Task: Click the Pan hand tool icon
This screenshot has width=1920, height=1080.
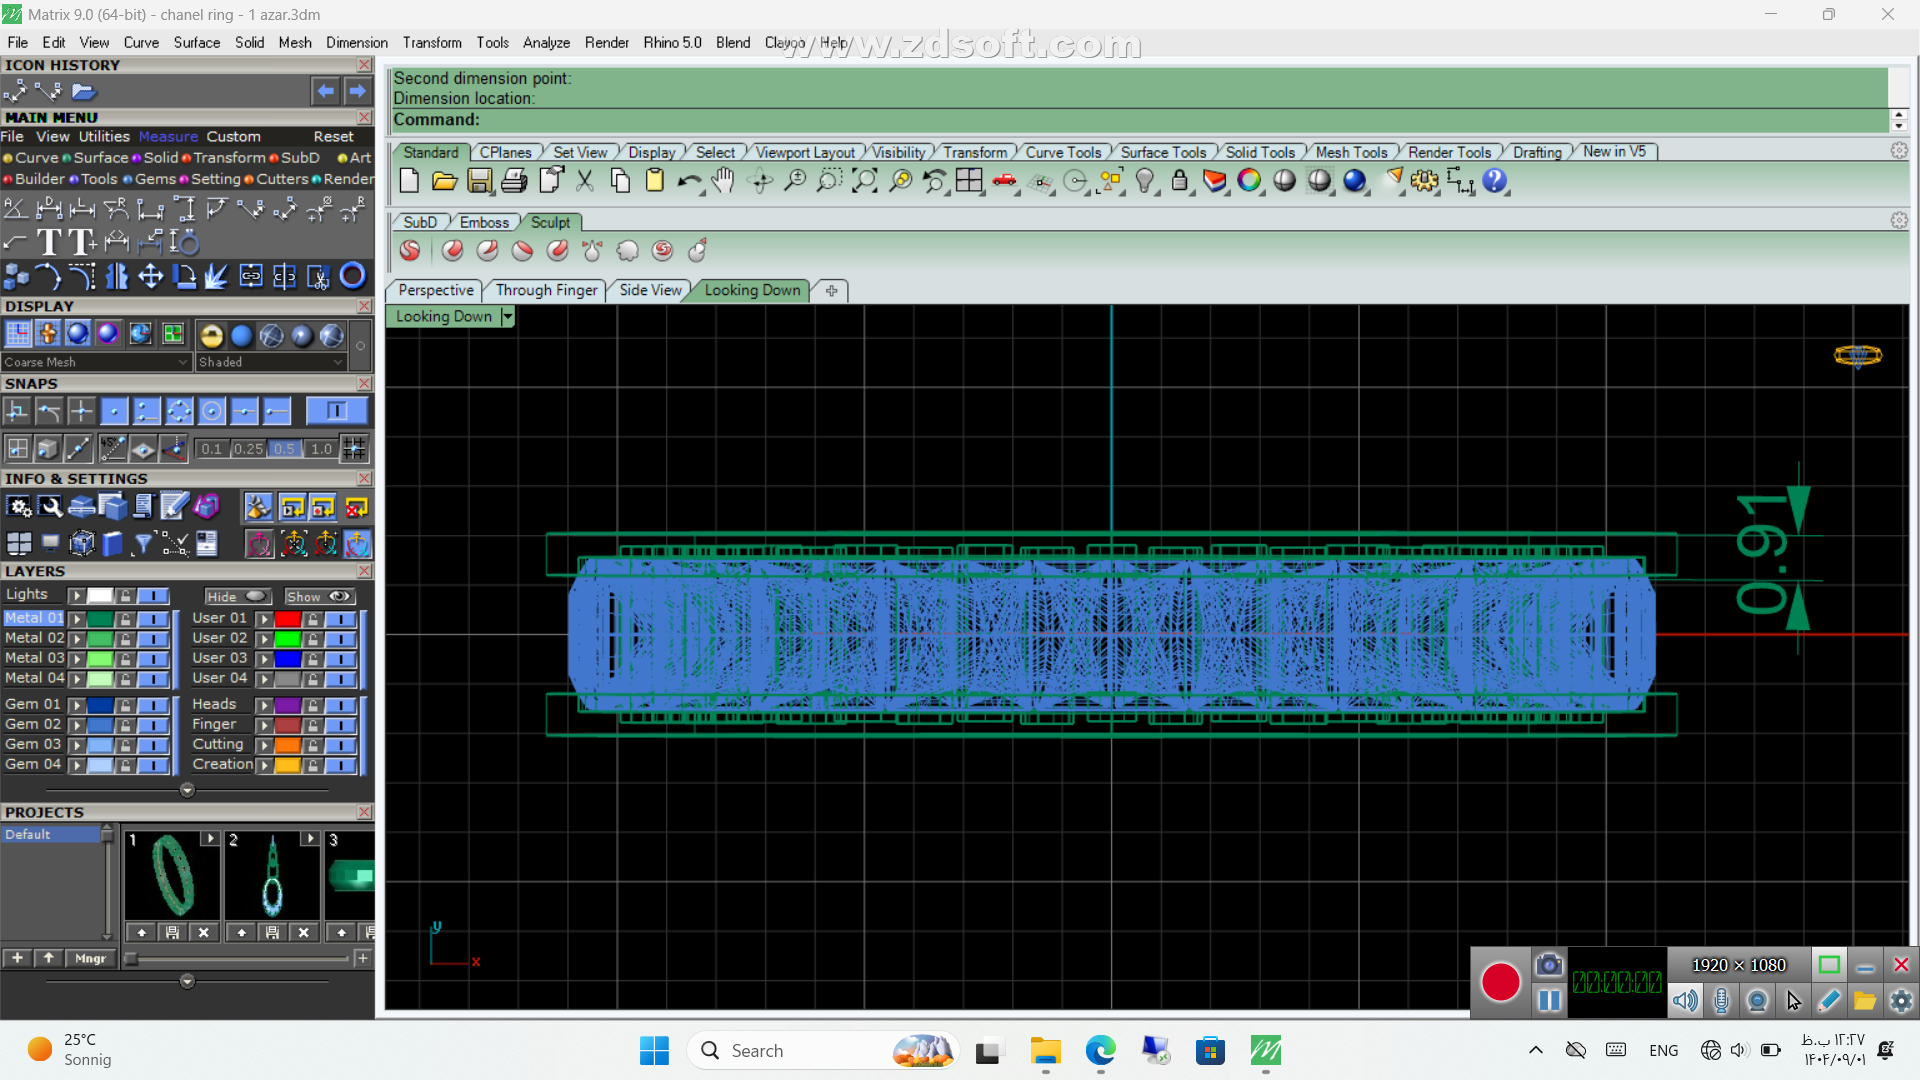Action: 723,181
